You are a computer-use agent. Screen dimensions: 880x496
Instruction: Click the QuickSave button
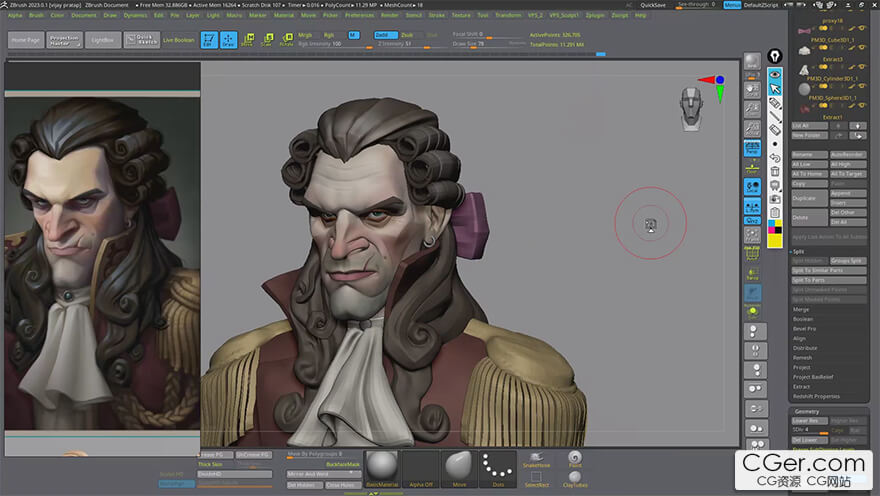653,4
